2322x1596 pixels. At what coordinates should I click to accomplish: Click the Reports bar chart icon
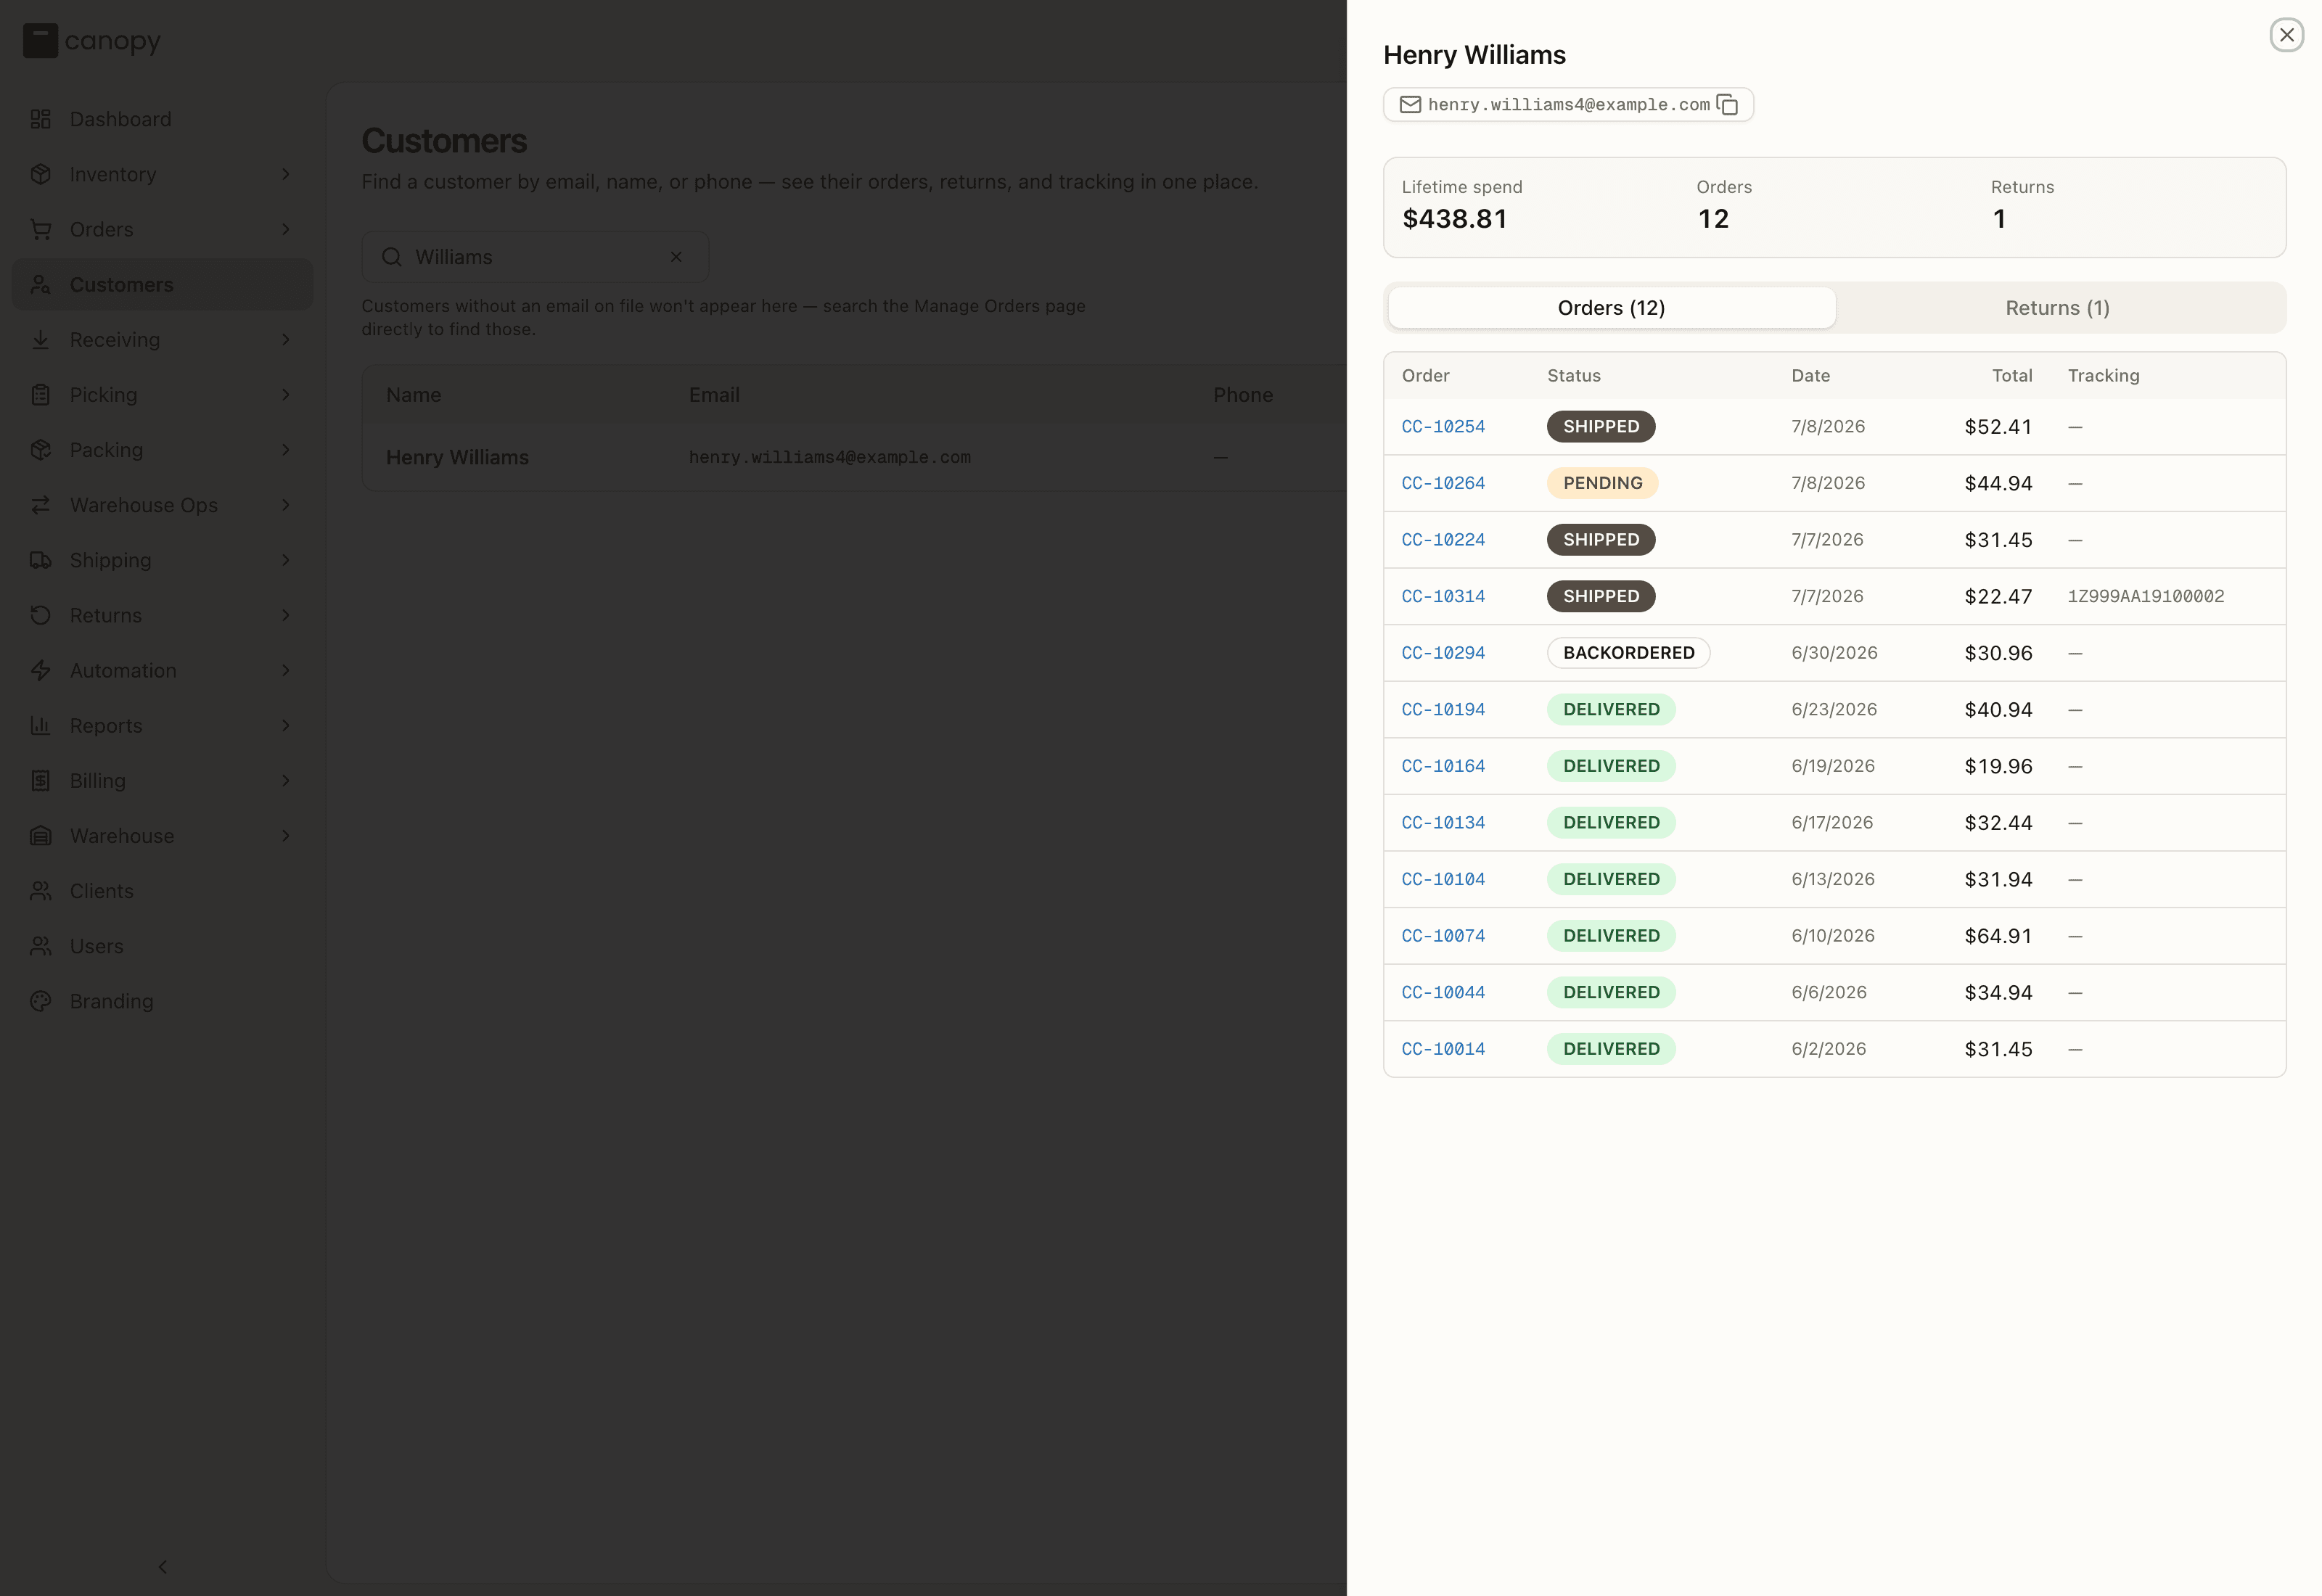point(40,725)
